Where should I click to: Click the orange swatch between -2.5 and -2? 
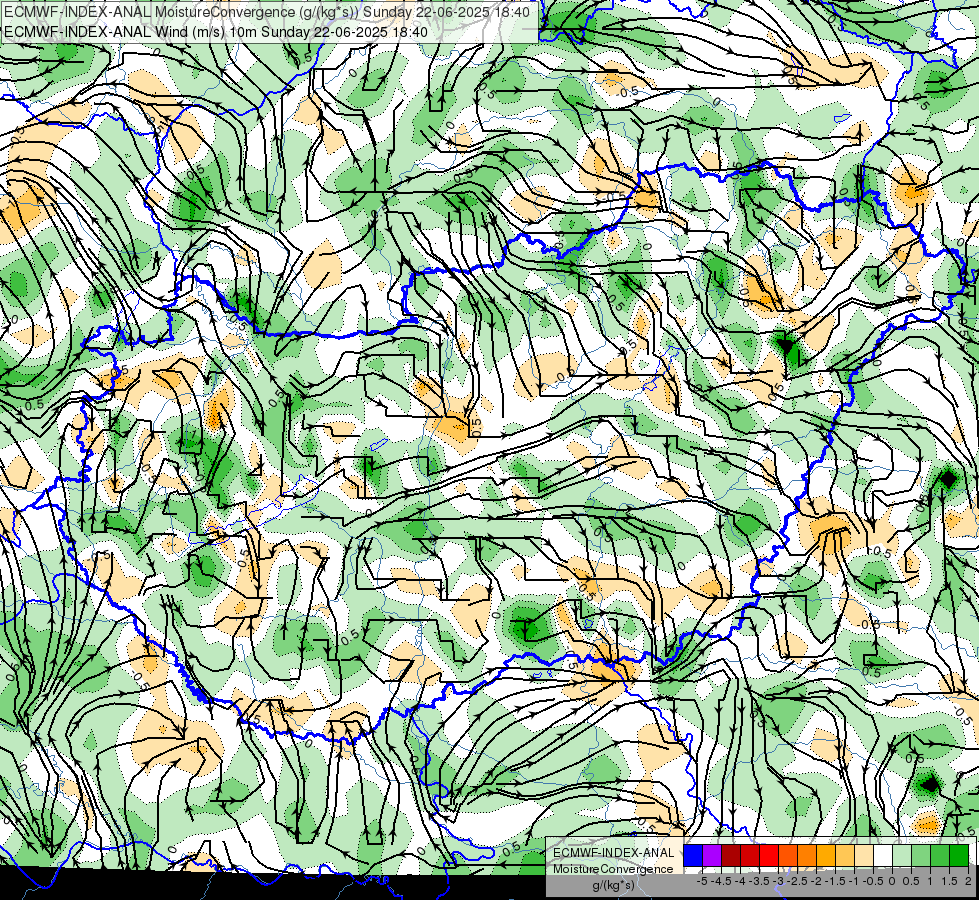pyautogui.click(x=807, y=856)
